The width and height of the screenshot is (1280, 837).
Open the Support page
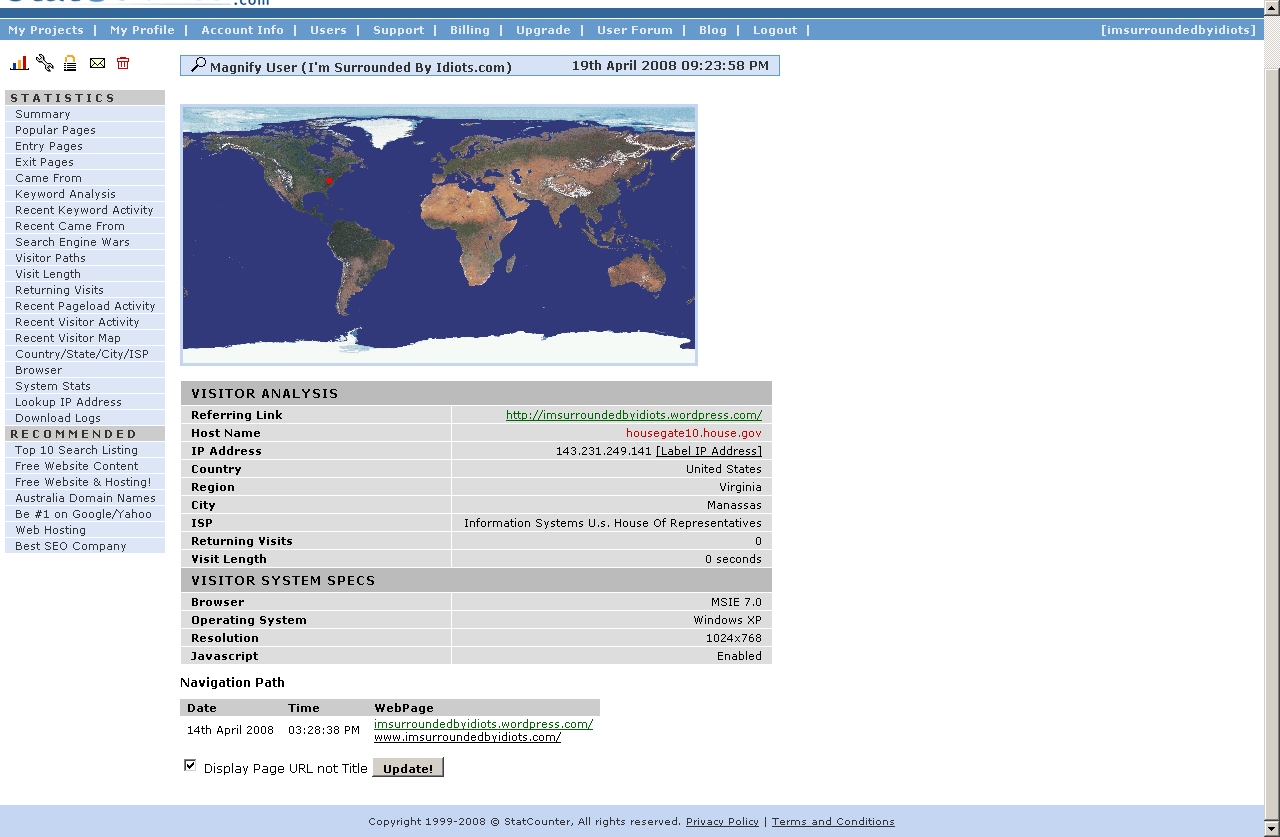click(399, 30)
